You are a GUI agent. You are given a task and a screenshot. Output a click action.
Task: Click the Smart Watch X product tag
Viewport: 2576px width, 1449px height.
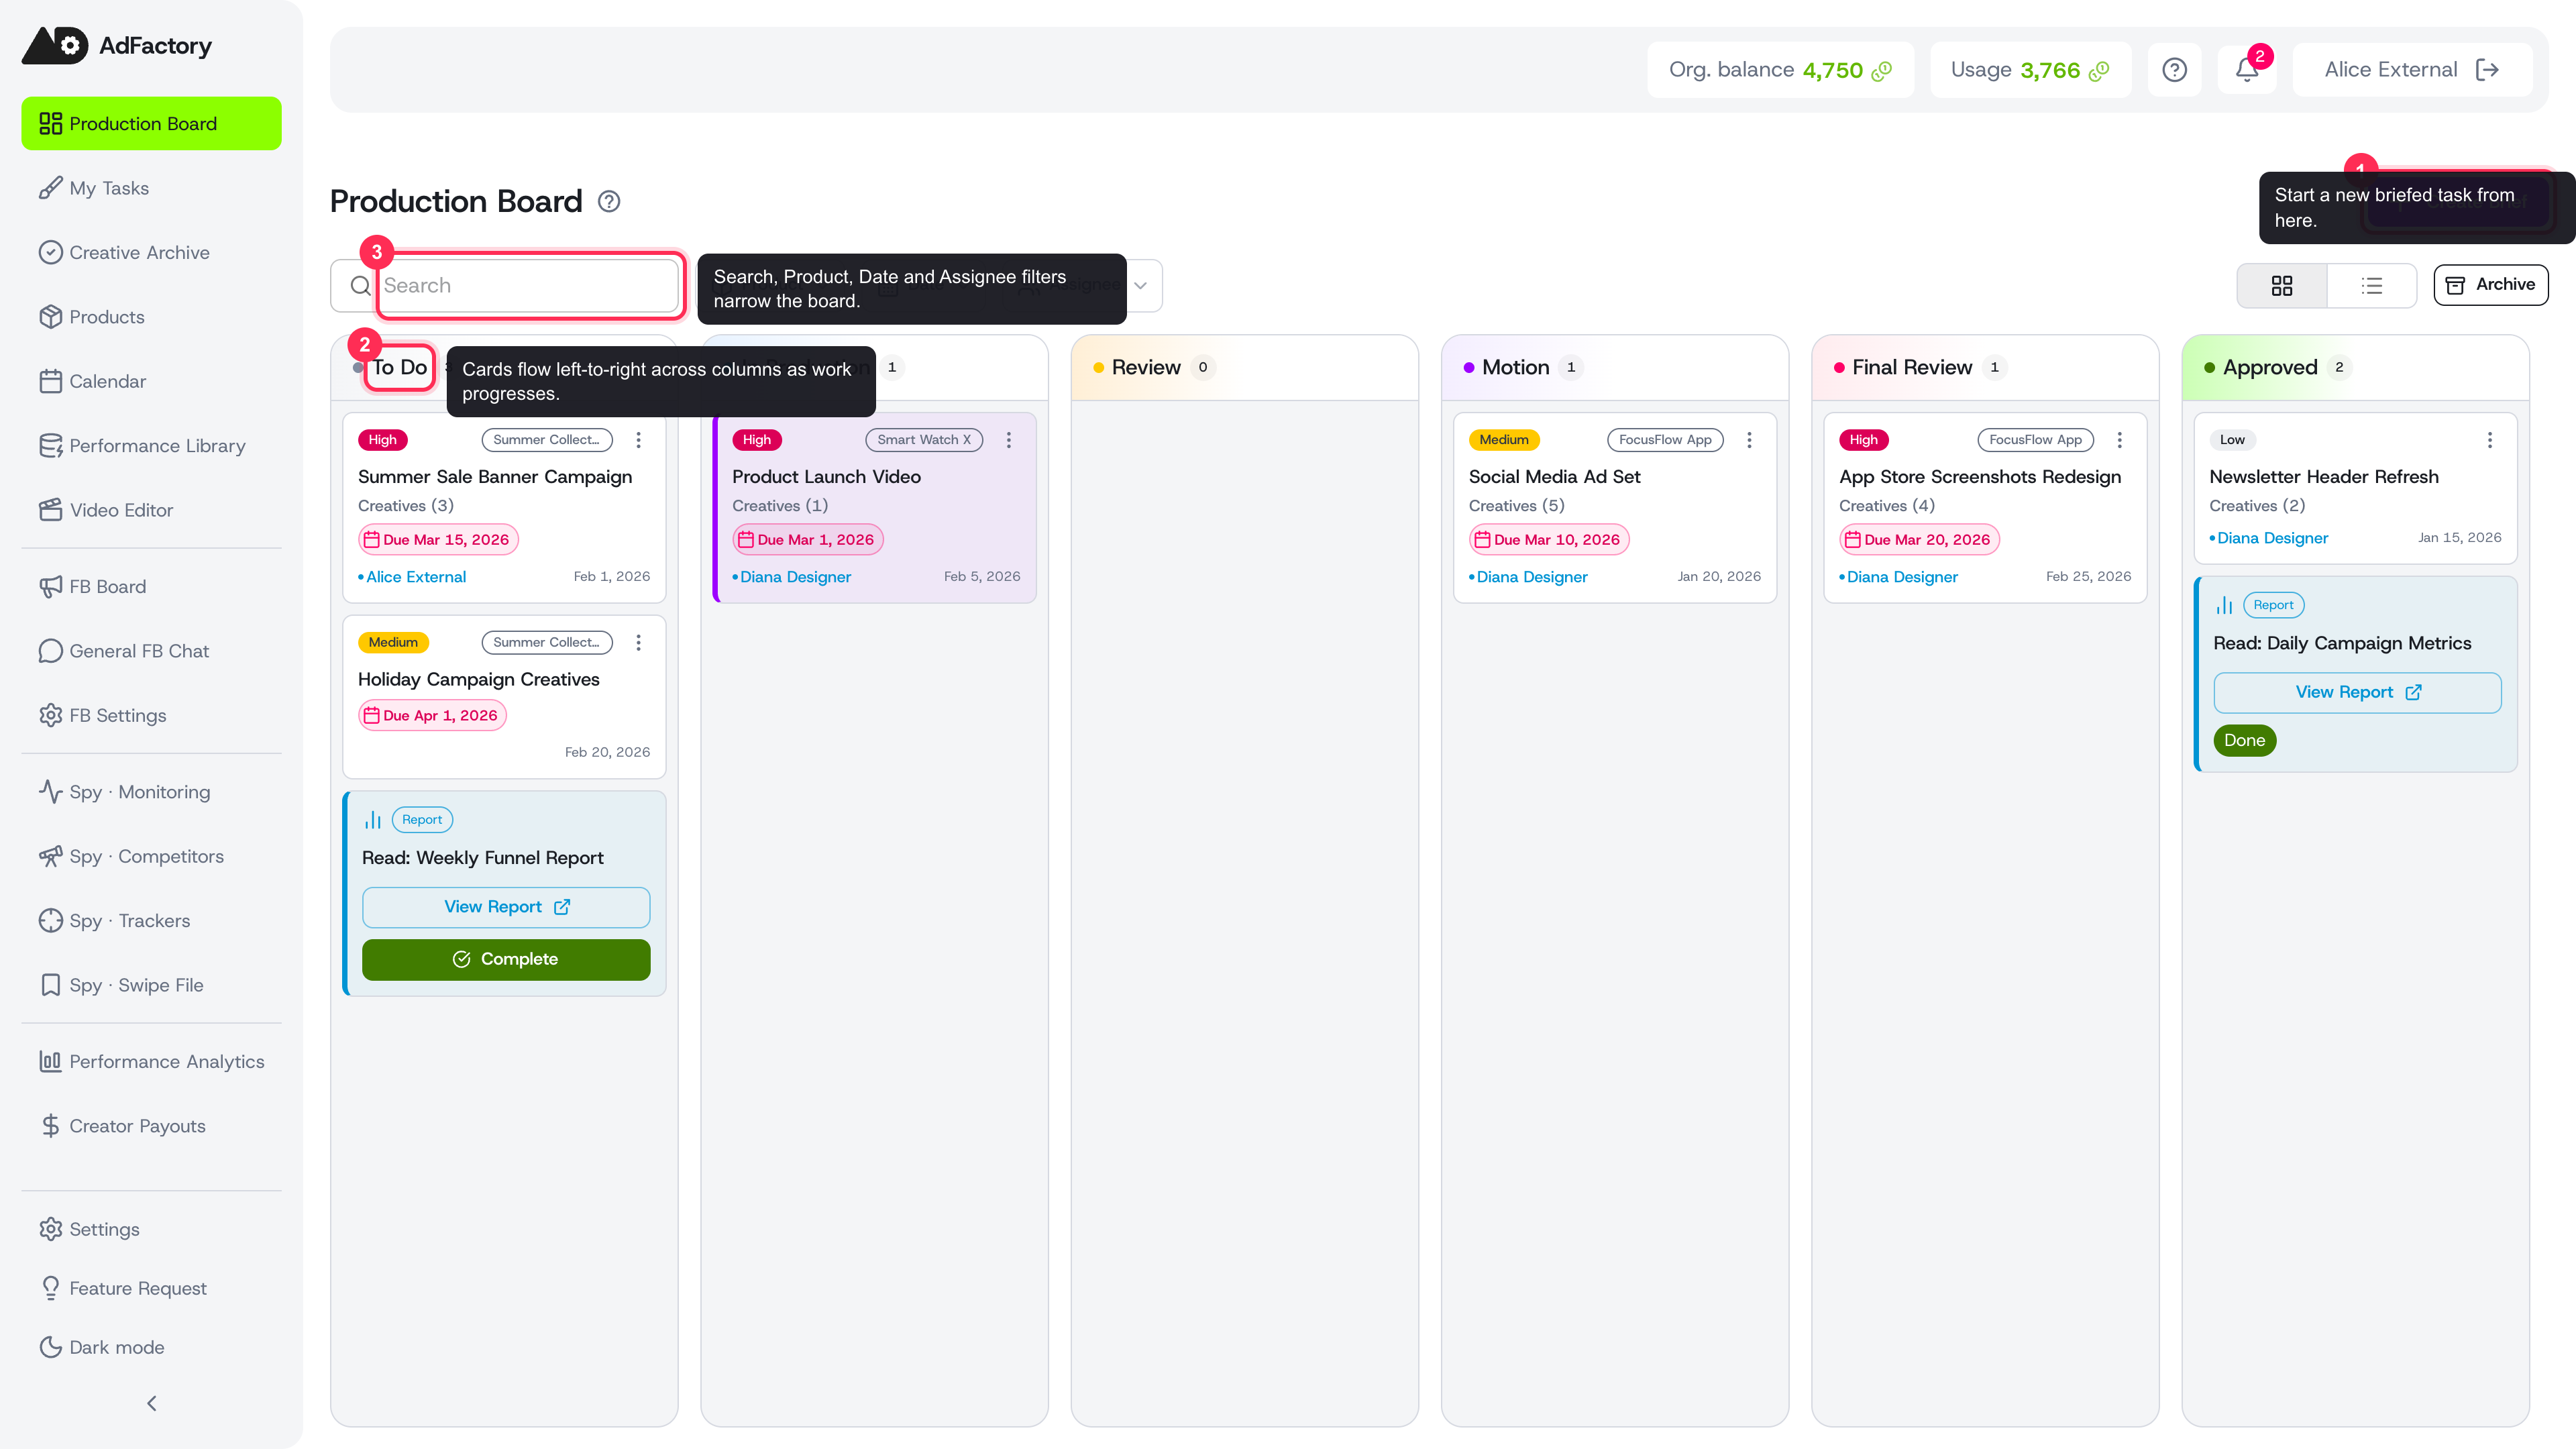coord(924,440)
